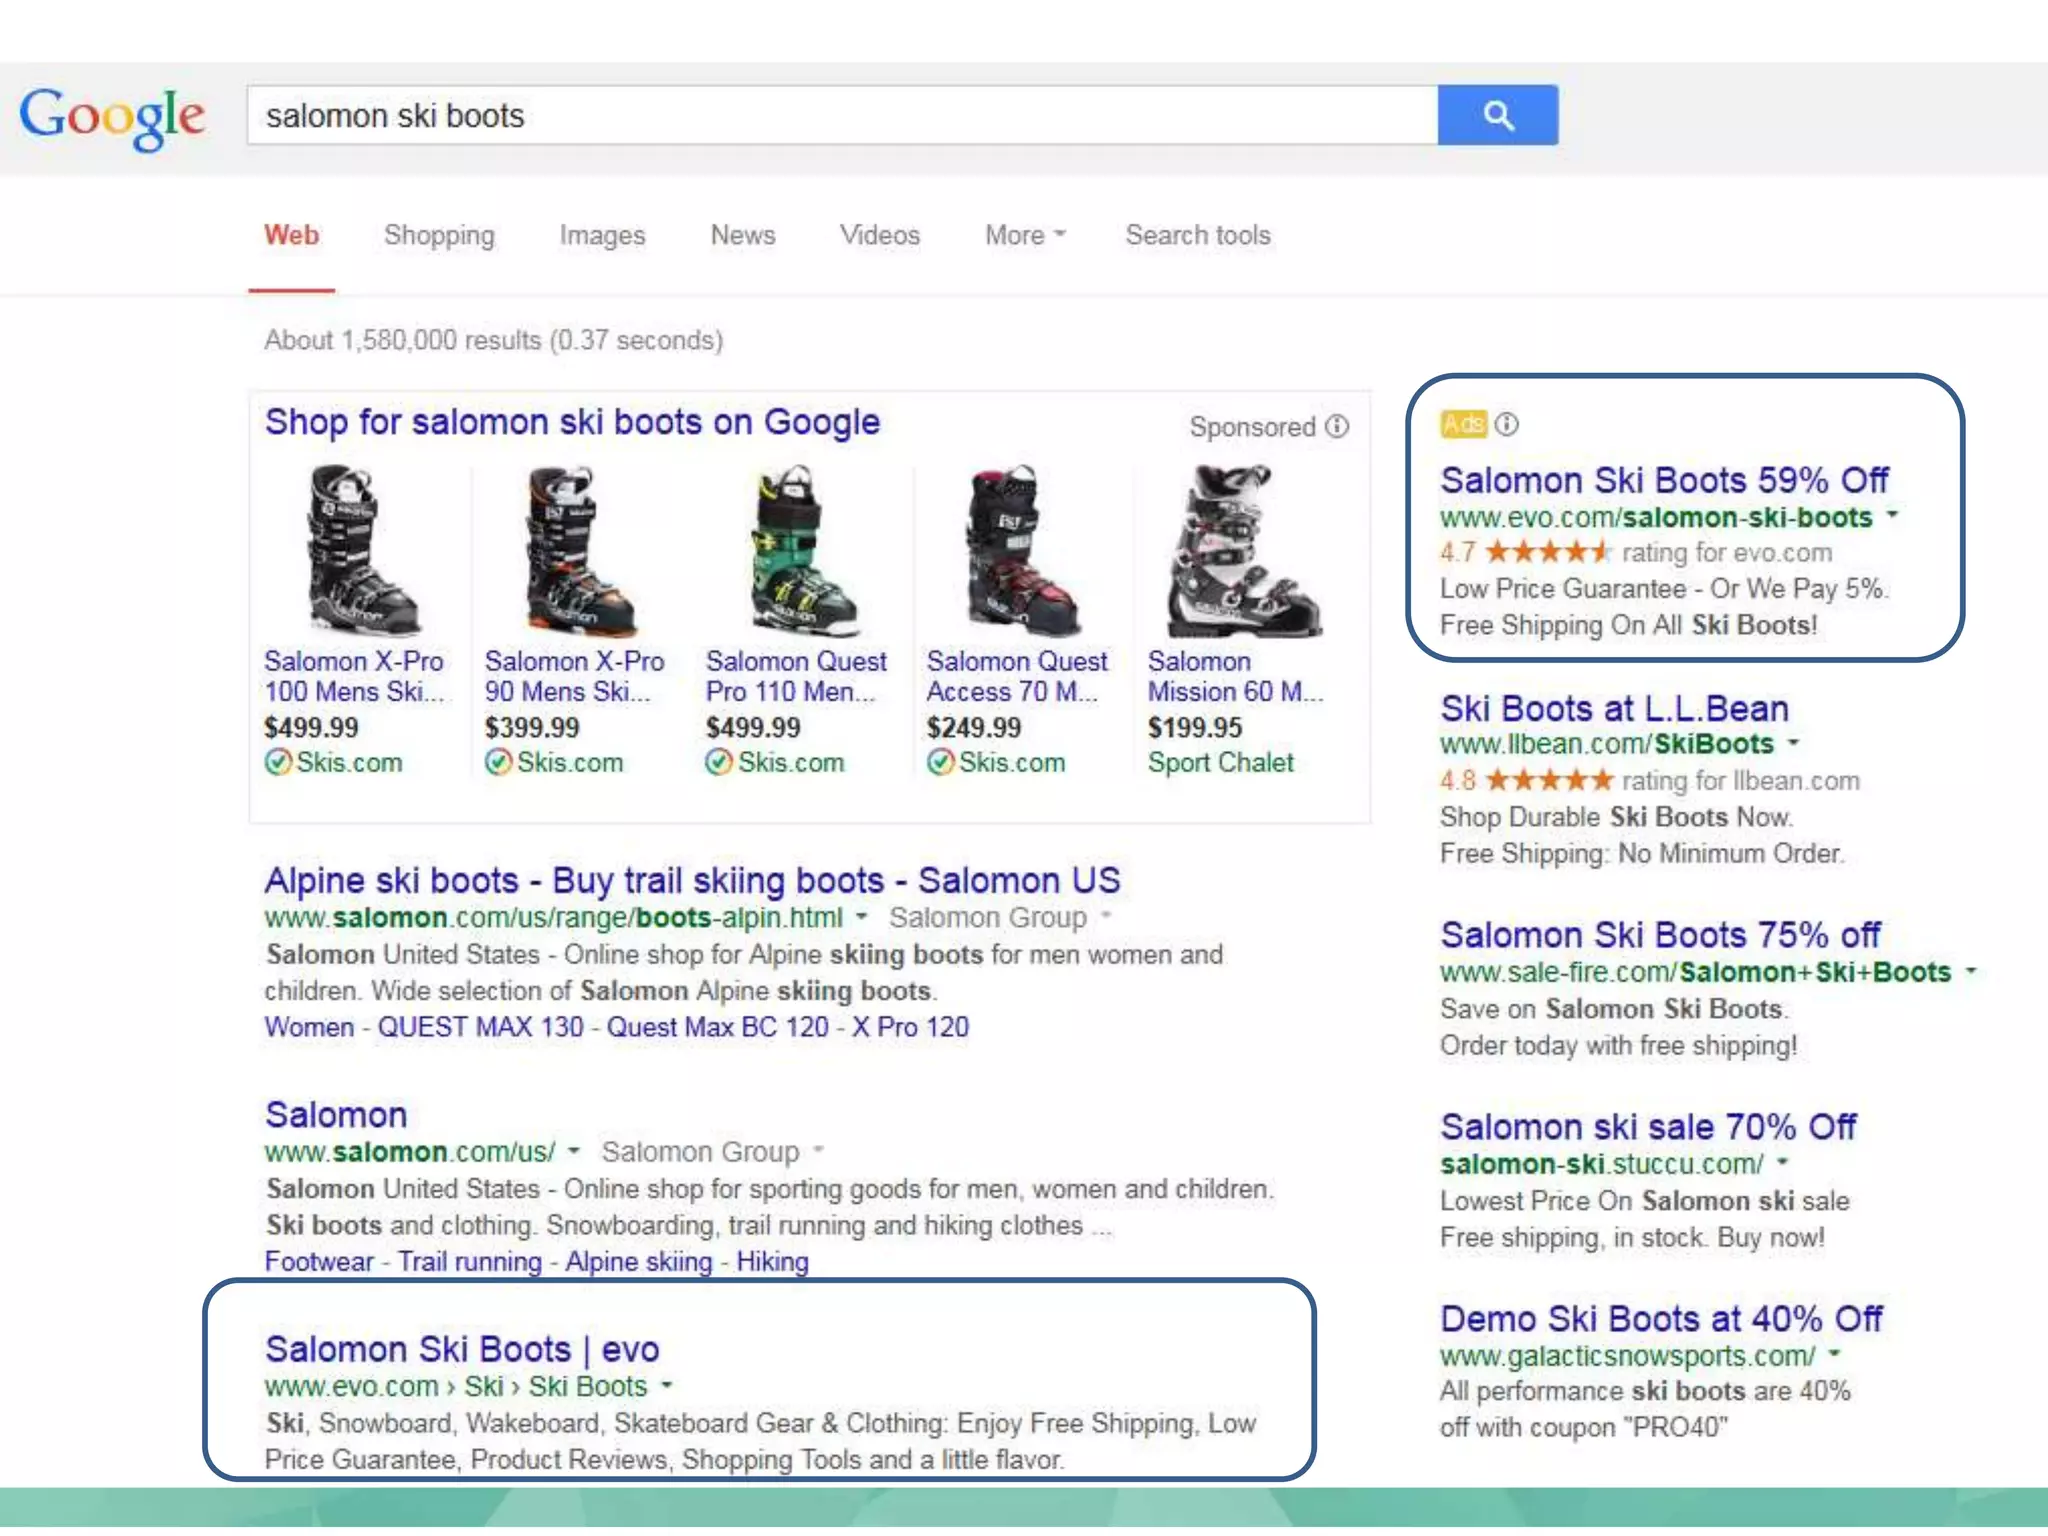Switch to the Shopping tab
Viewport: 2048px width, 1536px height.
439,235
